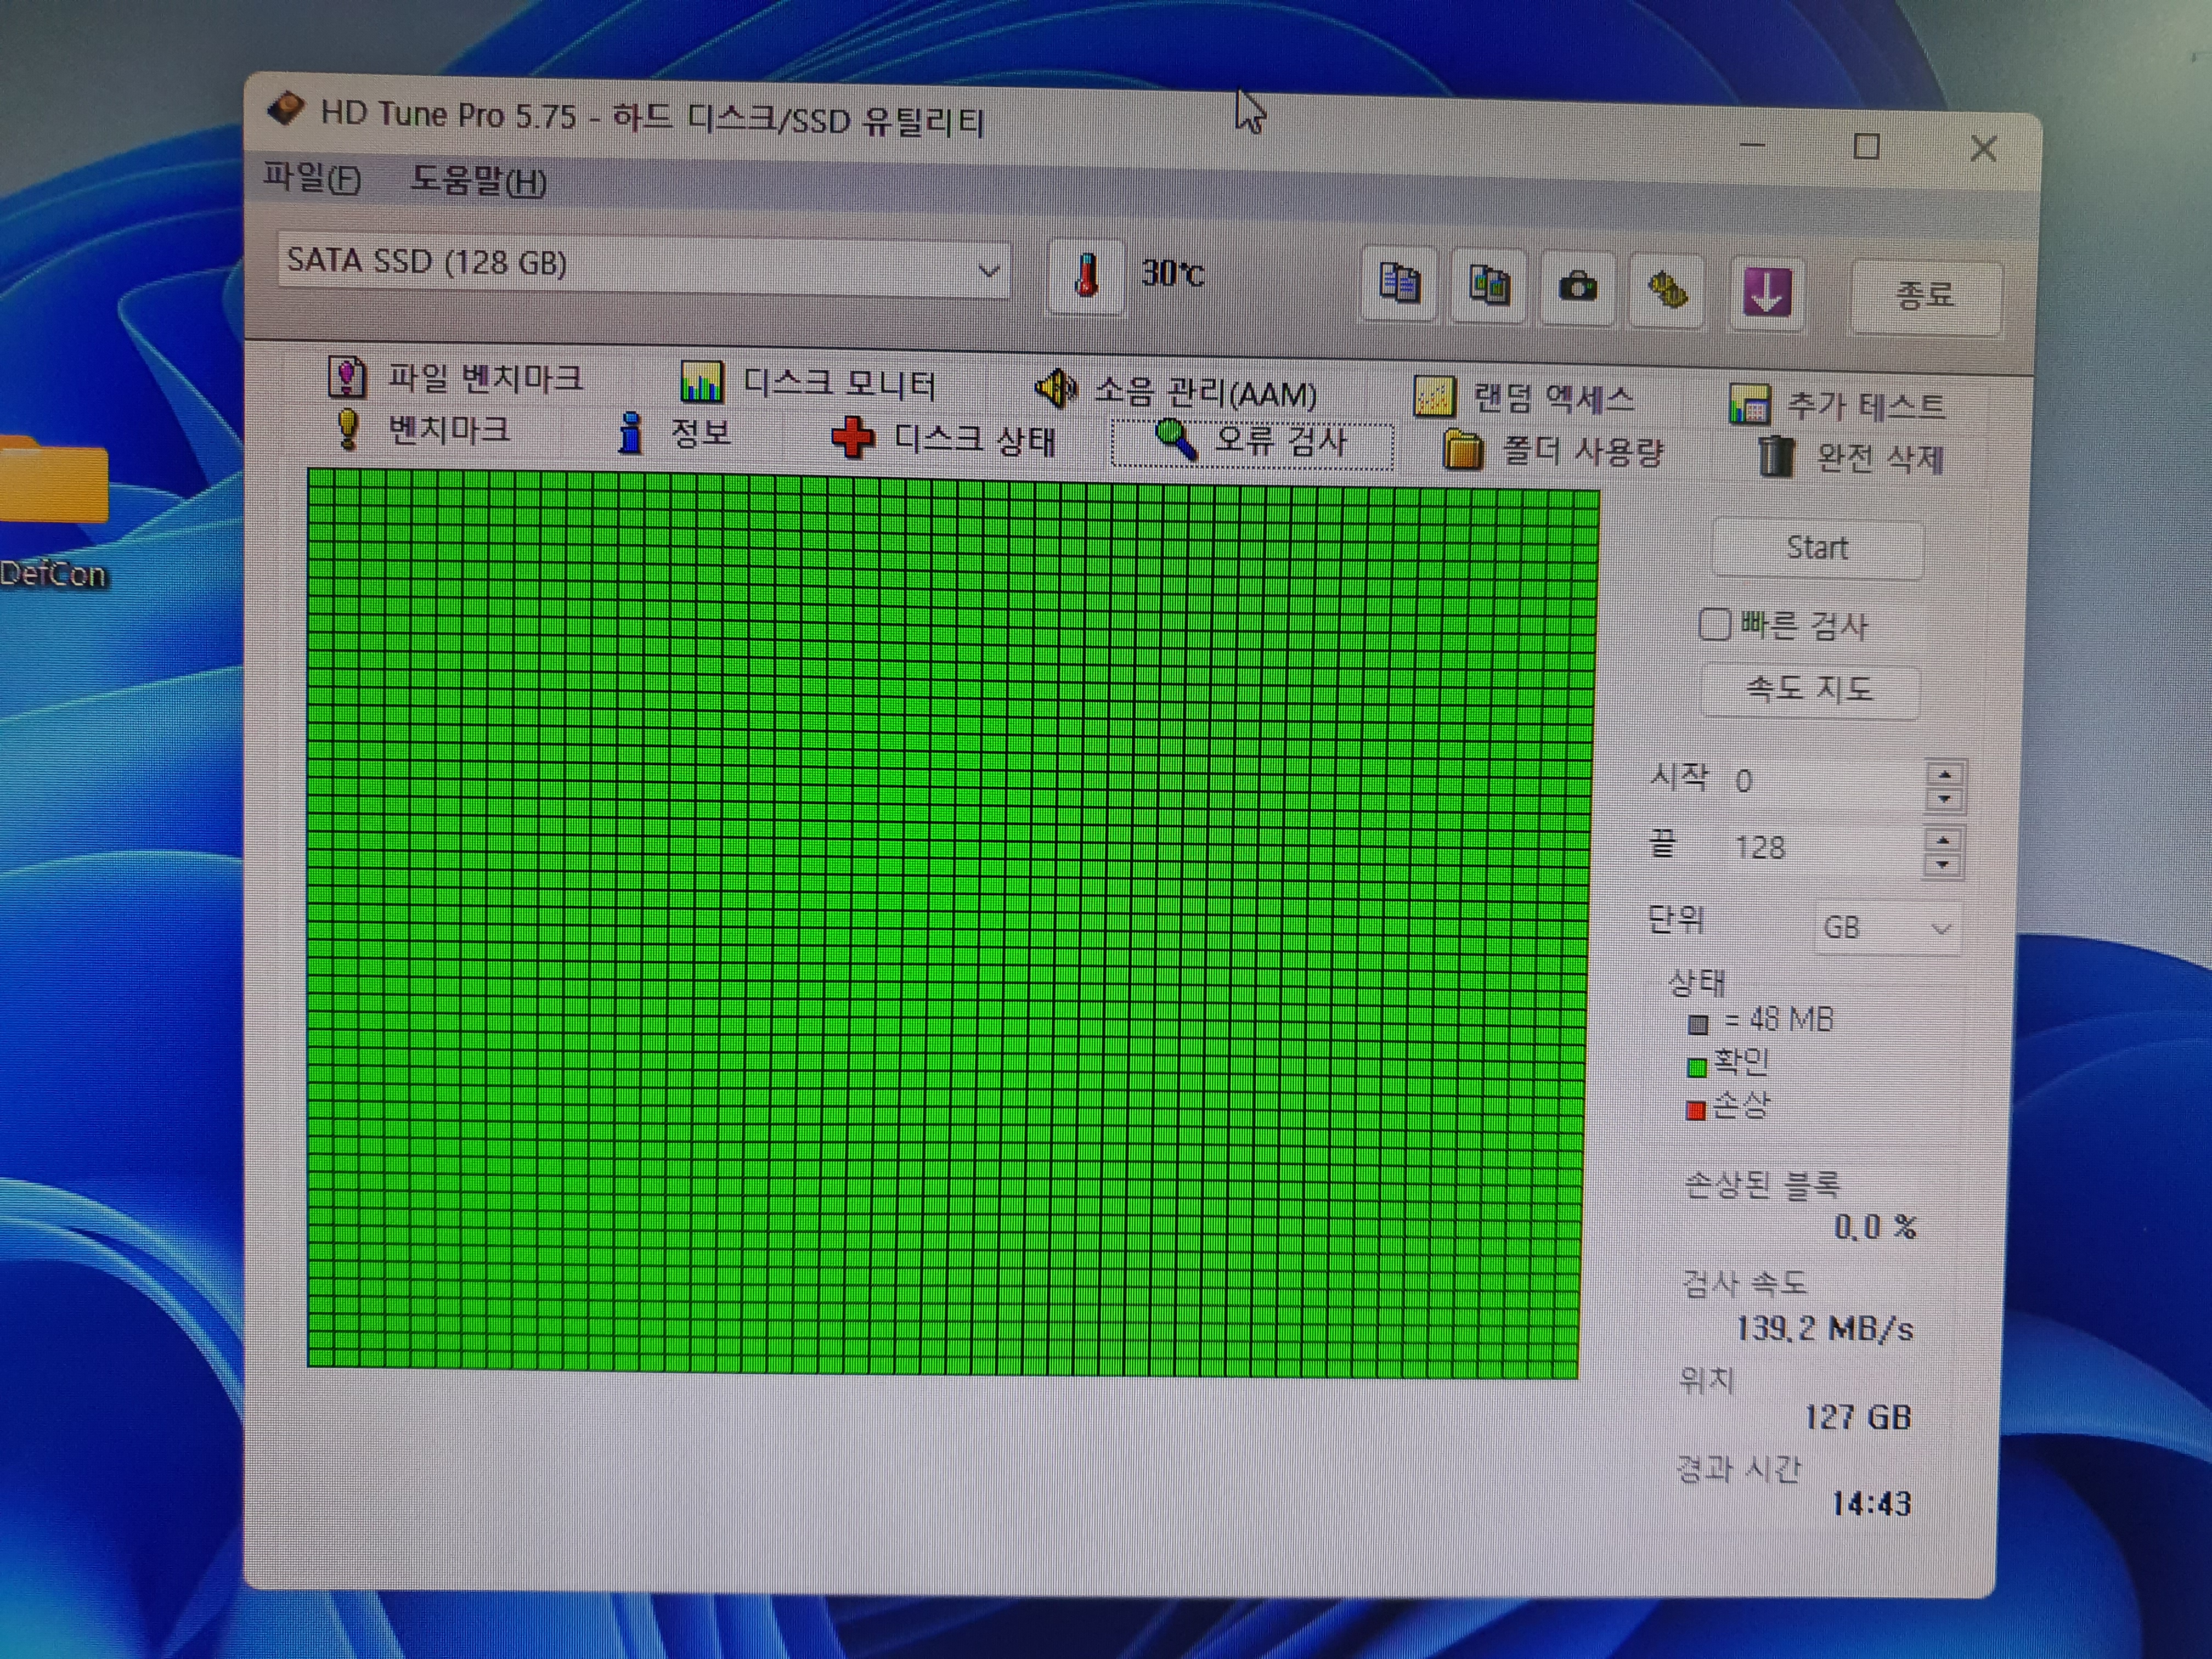Screen dimensions: 2212x1659
Task: Open the 단위 GB unit dropdown
Action: click(x=1887, y=927)
